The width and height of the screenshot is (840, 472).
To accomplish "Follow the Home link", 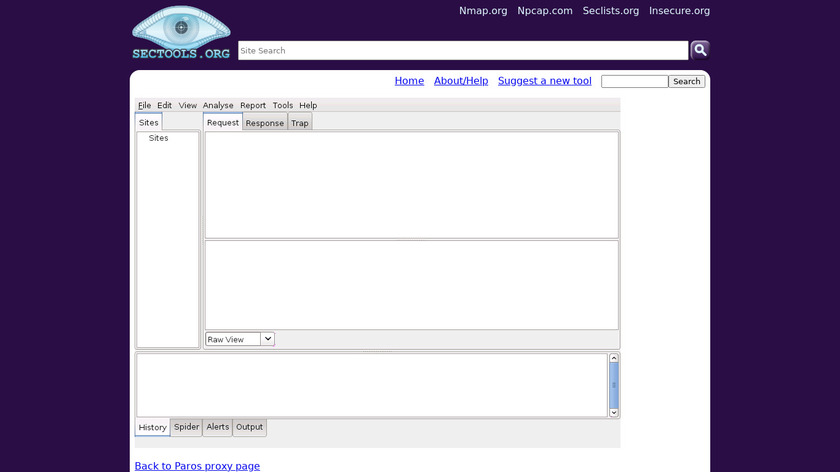I will pos(409,81).
